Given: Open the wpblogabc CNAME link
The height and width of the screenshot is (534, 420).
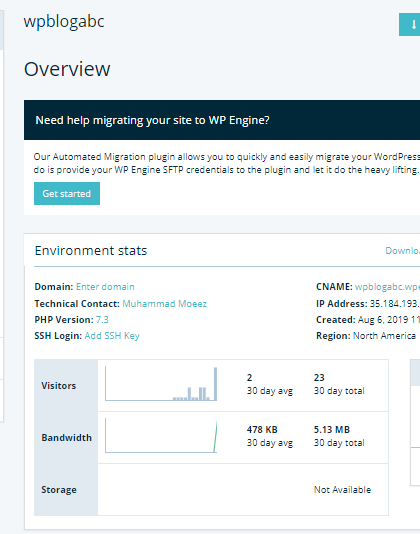Looking at the screenshot, I should click(x=387, y=287).
